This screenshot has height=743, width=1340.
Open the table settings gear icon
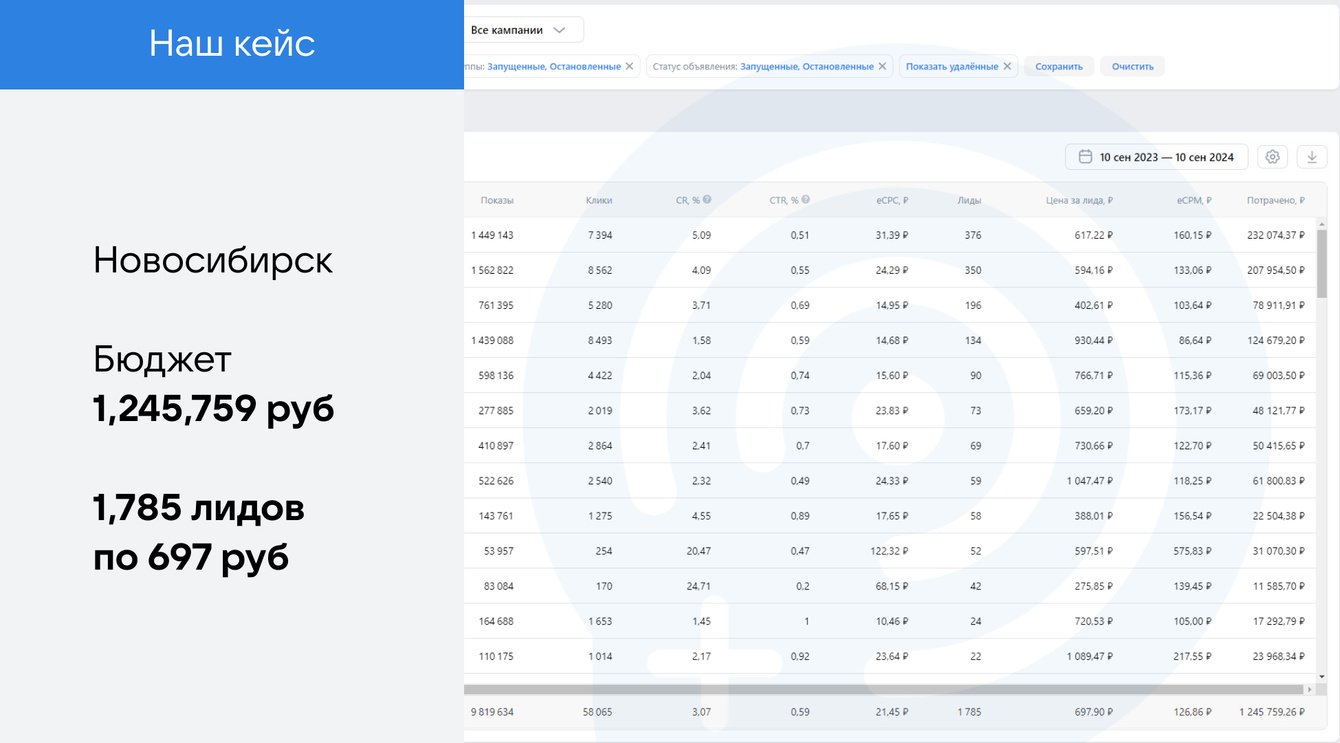pyautogui.click(x=1272, y=157)
